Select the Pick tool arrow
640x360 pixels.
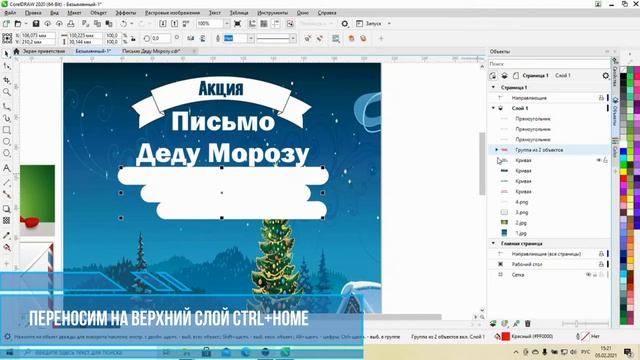click(7, 54)
